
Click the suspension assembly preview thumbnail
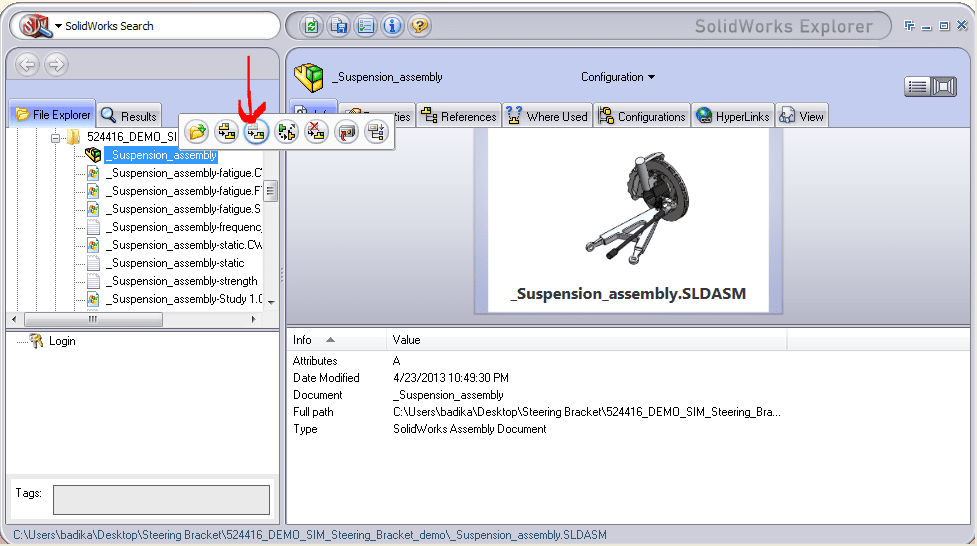628,220
